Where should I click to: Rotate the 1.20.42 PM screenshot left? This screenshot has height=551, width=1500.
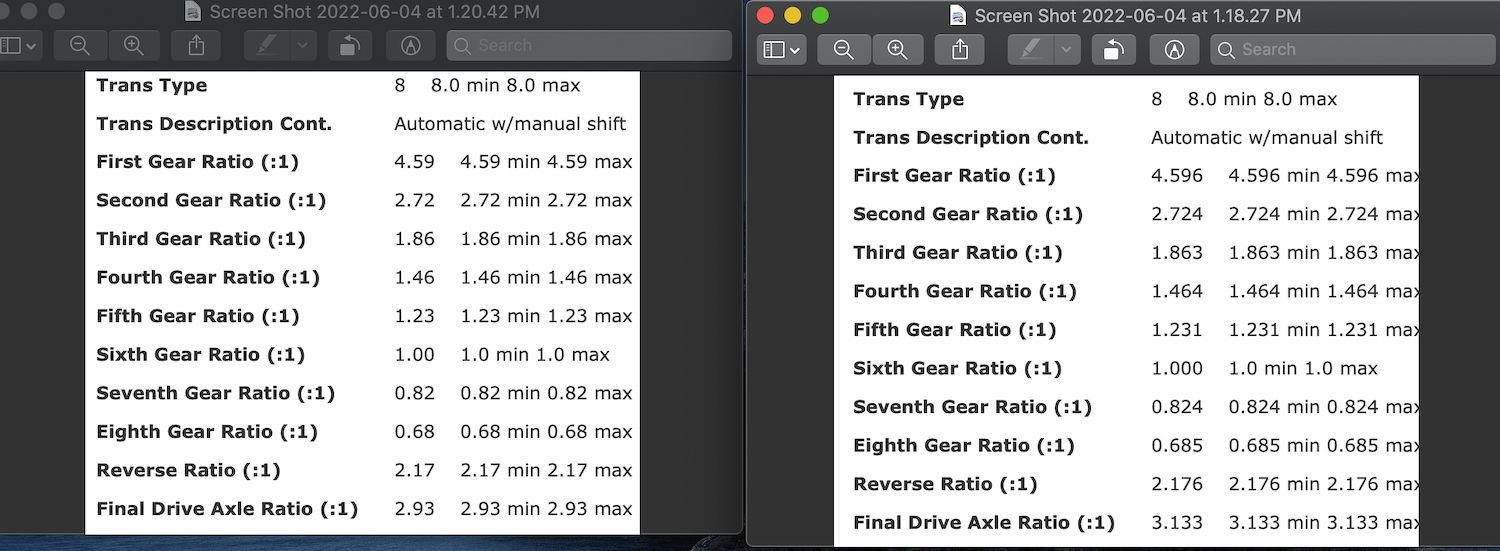[x=349, y=45]
